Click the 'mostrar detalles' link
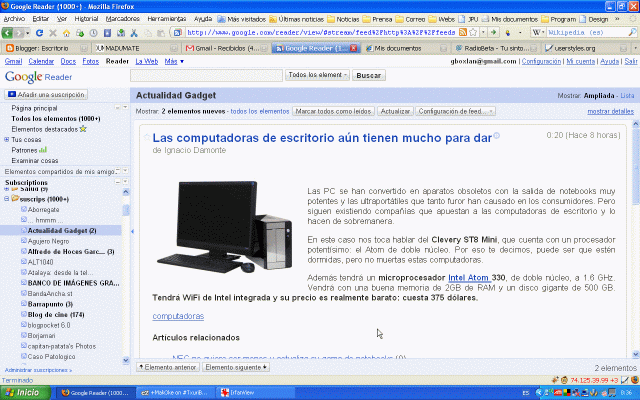Image resolution: width=640 pixels, height=400 pixels. coord(611,111)
